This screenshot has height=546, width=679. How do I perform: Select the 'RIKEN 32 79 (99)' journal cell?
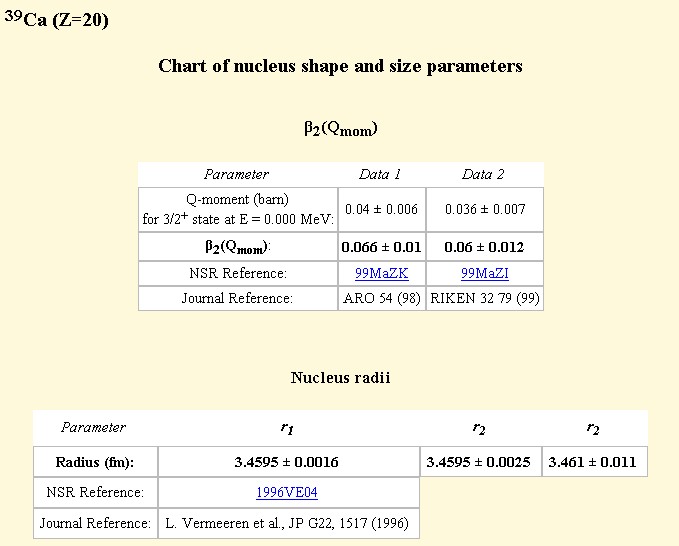click(x=485, y=298)
